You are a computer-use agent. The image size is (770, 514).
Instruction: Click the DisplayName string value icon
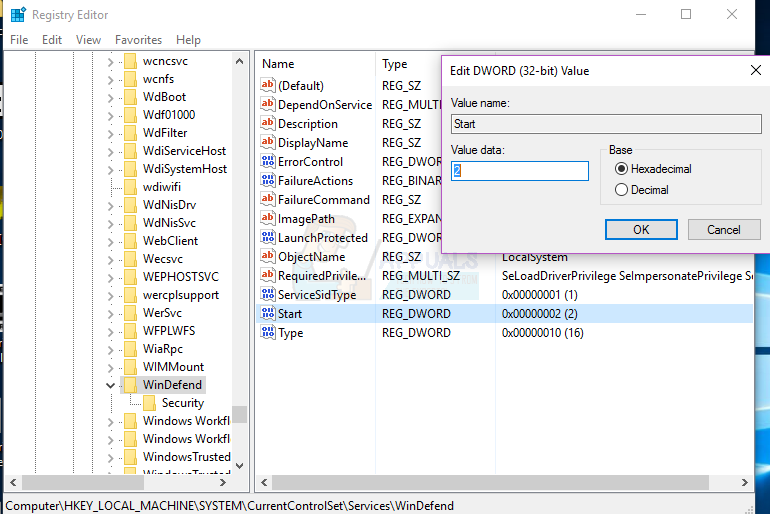point(268,142)
